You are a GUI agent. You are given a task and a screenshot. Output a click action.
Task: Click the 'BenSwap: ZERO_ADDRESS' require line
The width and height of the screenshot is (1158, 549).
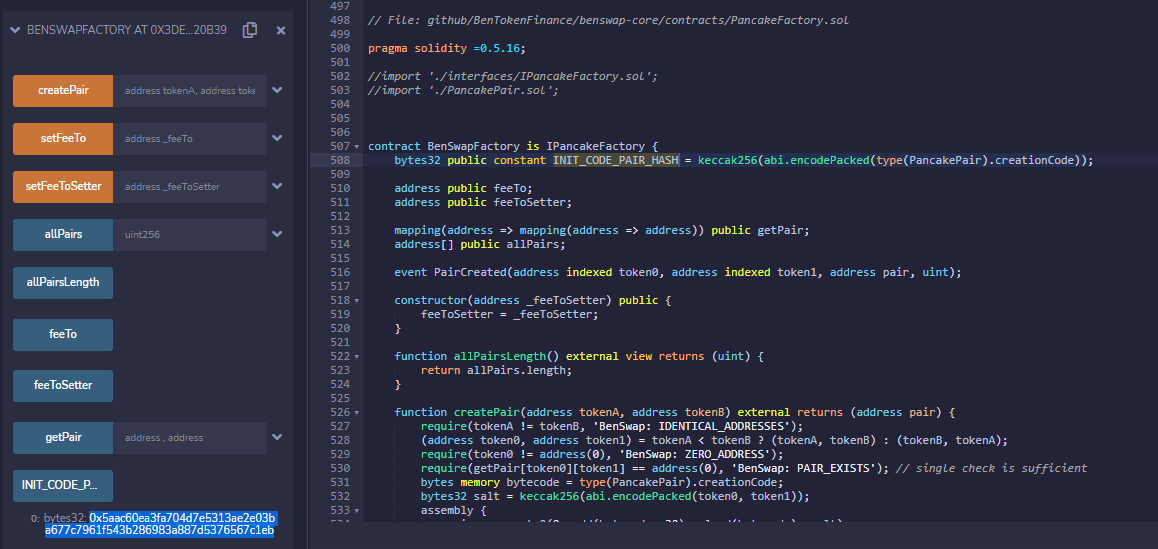(x=602, y=454)
